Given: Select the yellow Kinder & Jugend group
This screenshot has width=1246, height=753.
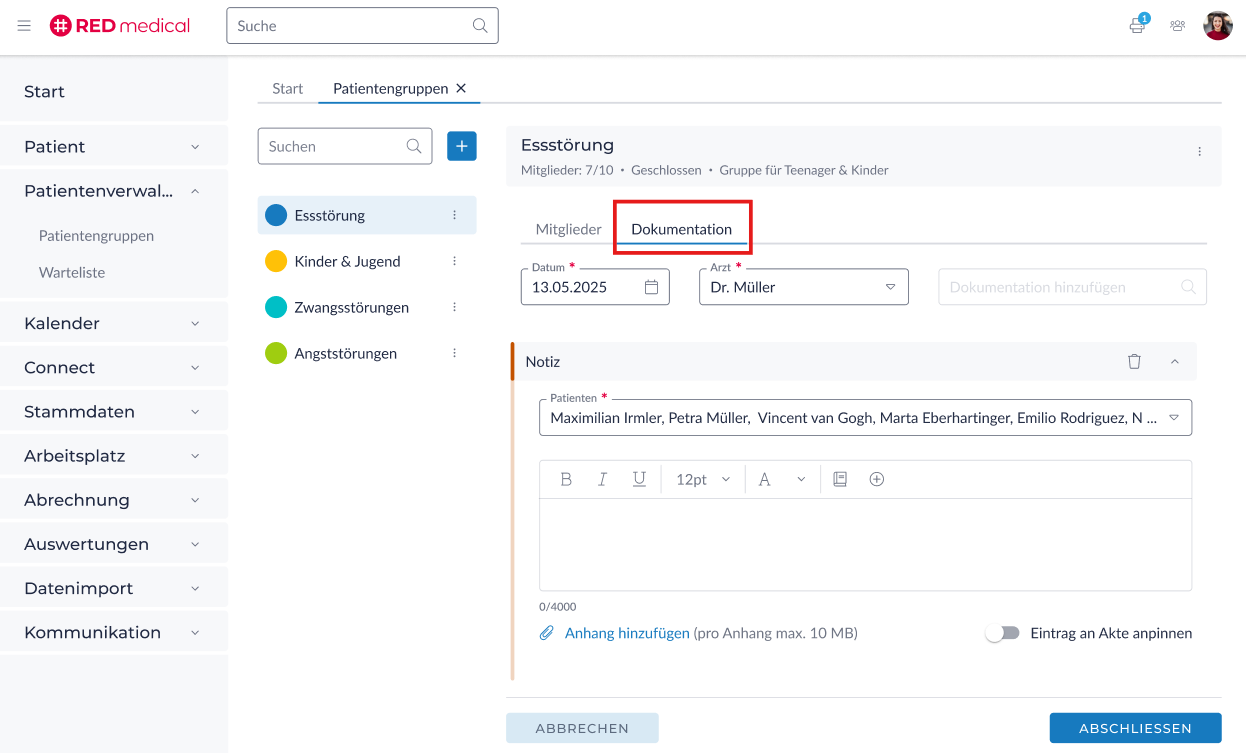Looking at the screenshot, I should [x=347, y=261].
